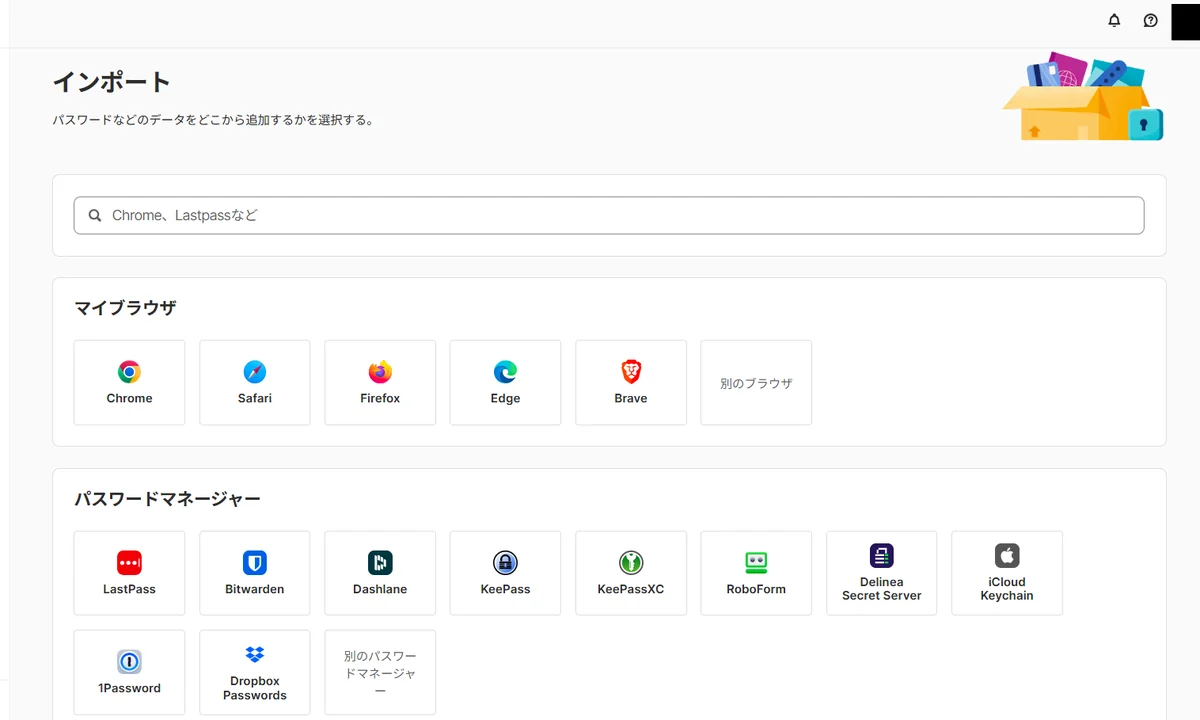Screen dimensions: 1200x720
Task: Select the Chrome browser icon
Action: coord(129,372)
